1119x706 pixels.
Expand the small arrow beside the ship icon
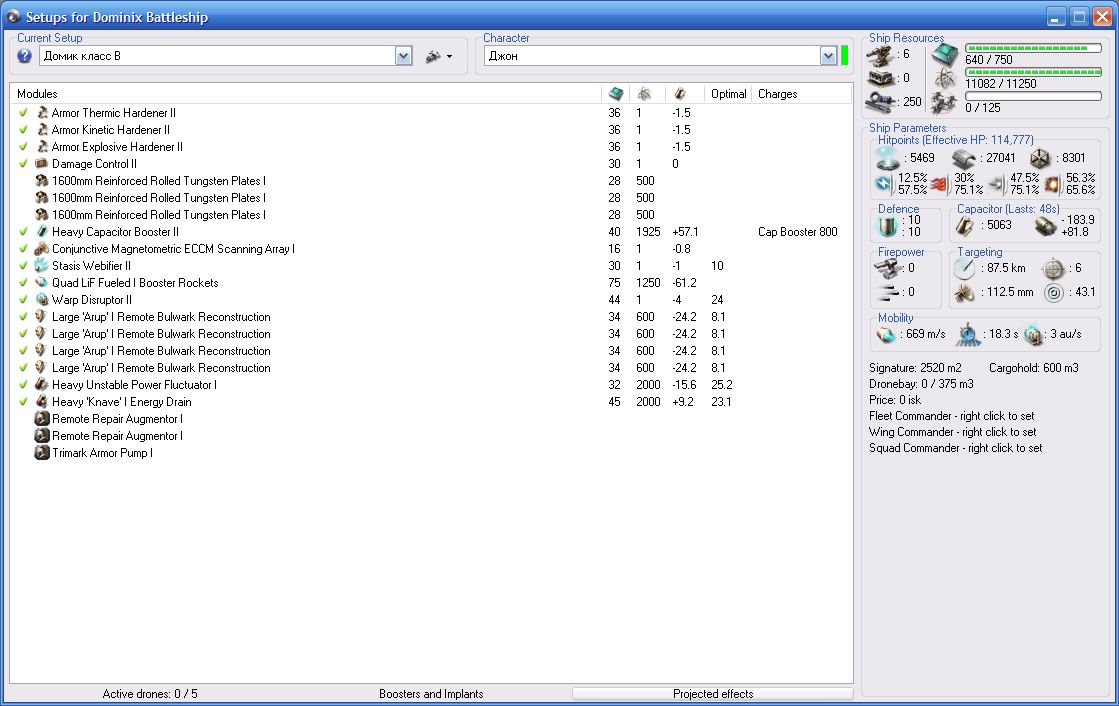tap(450, 56)
